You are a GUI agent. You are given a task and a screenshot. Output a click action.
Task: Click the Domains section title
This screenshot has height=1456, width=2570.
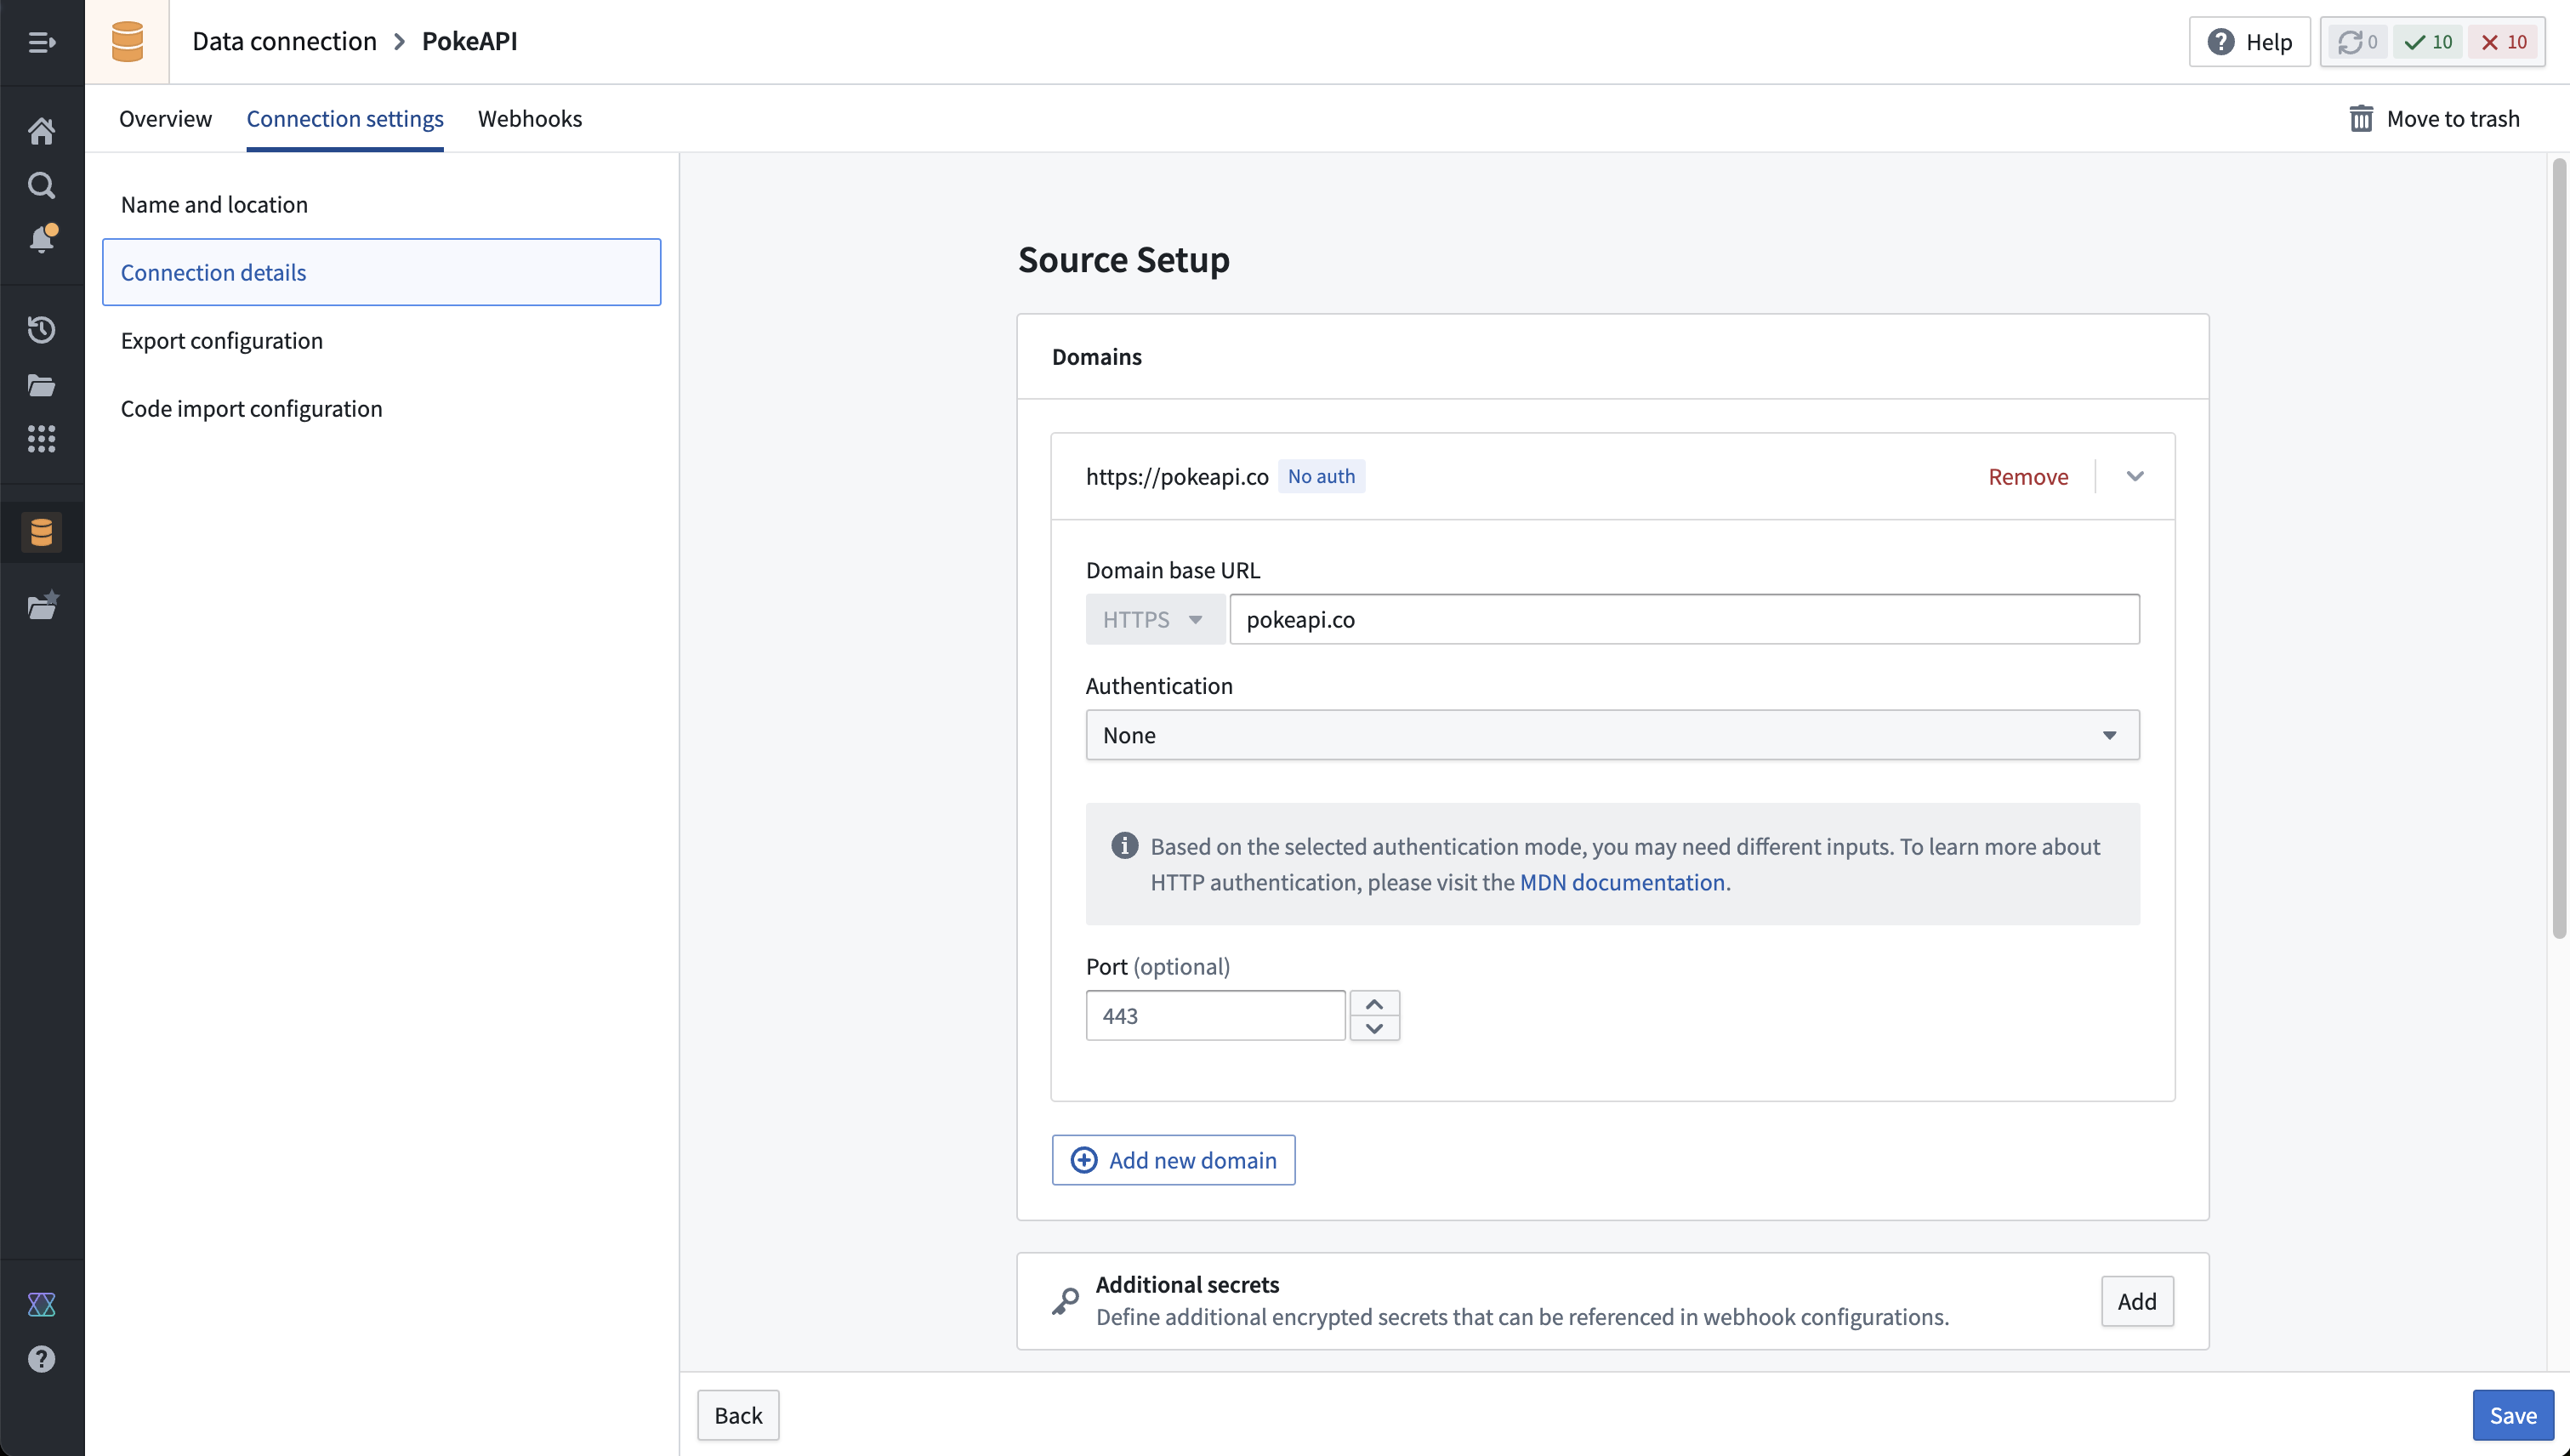(1096, 357)
